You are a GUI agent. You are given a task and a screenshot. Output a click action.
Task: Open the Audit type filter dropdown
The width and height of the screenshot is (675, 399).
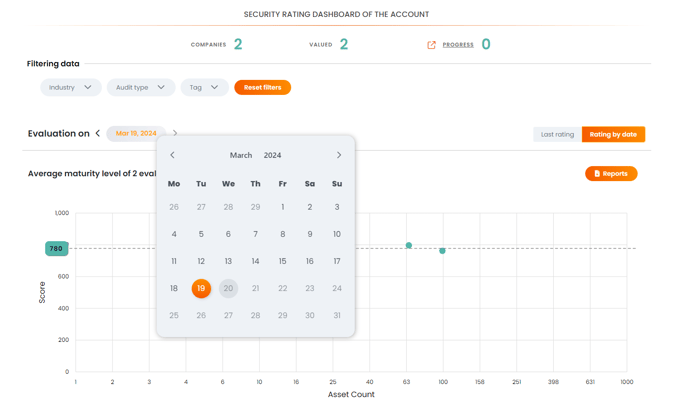pyautogui.click(x=141, y=87)
